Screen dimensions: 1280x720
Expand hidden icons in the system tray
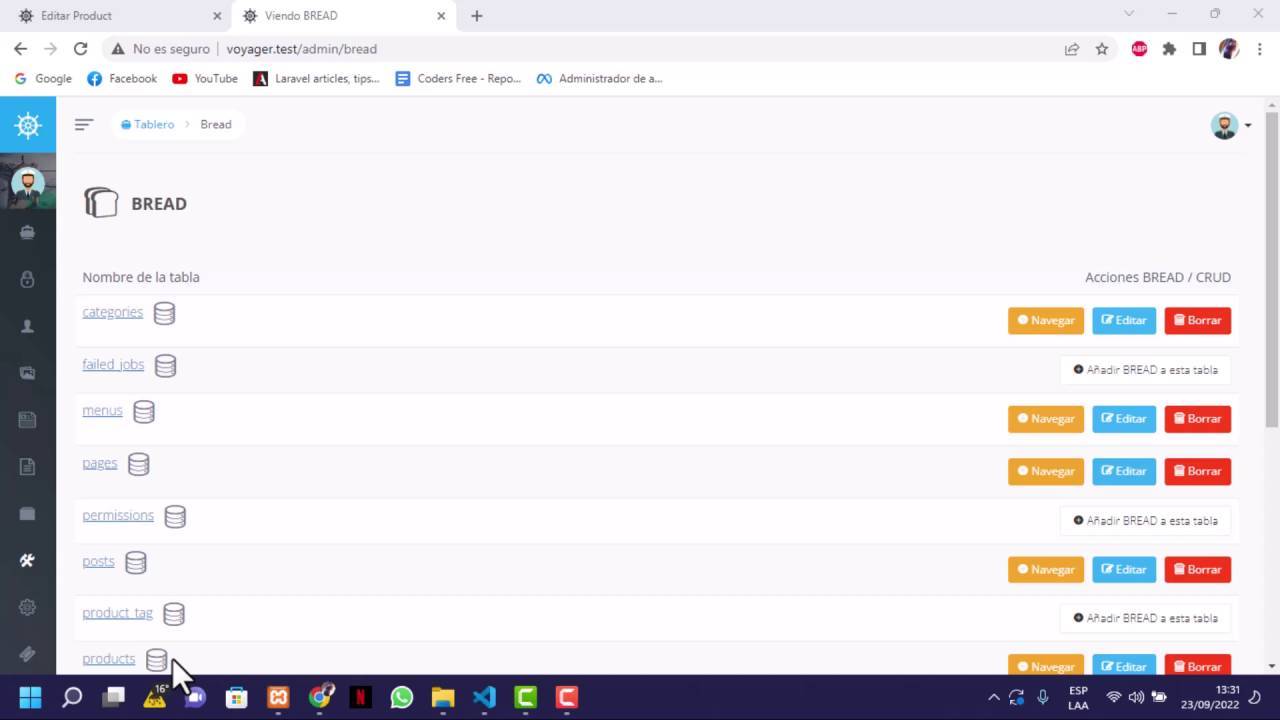pyautogui.click(x=993, y=697)
